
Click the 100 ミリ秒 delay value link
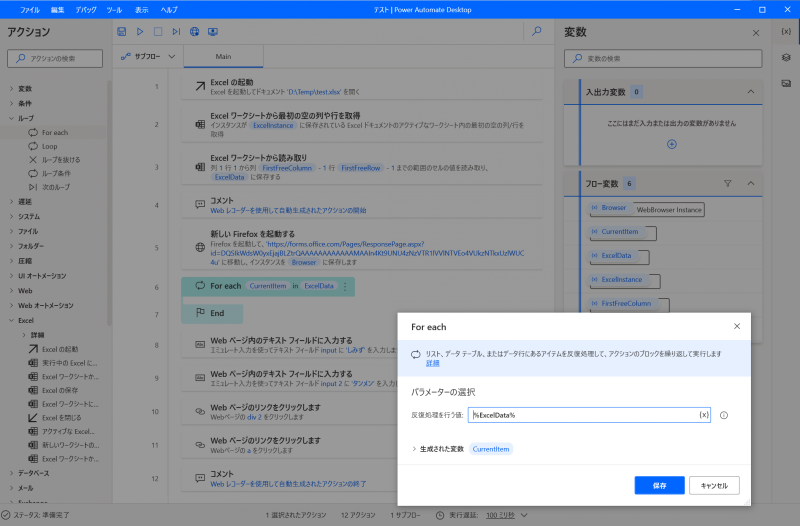[500, 515]
